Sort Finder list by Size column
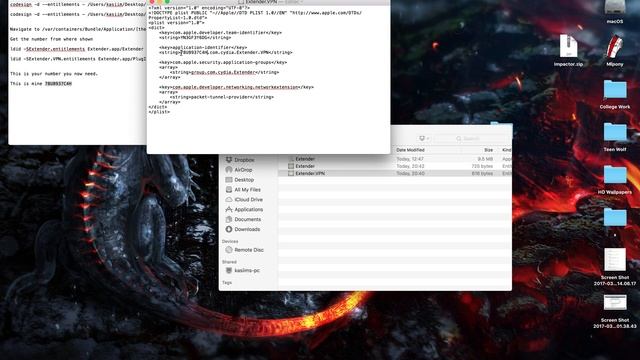 pos(488,150)
